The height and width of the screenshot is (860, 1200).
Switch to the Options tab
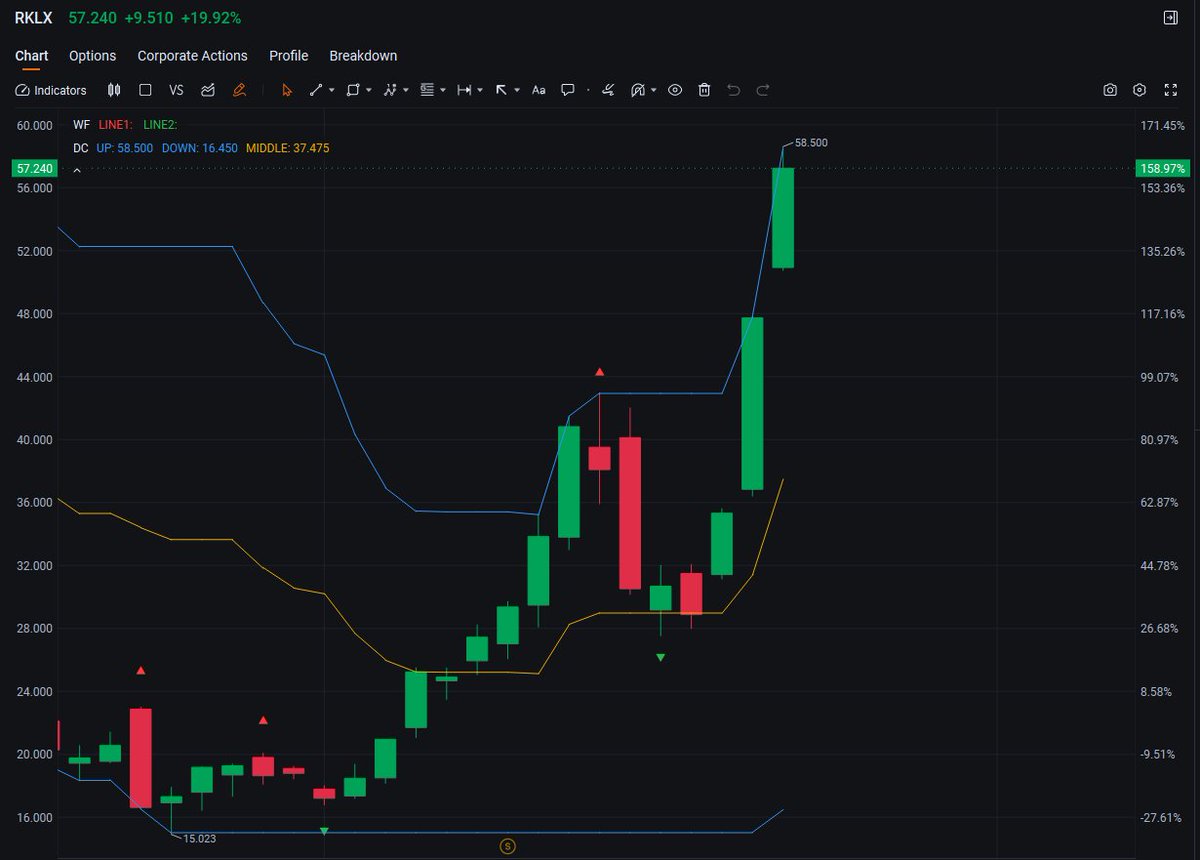[92, 56]
